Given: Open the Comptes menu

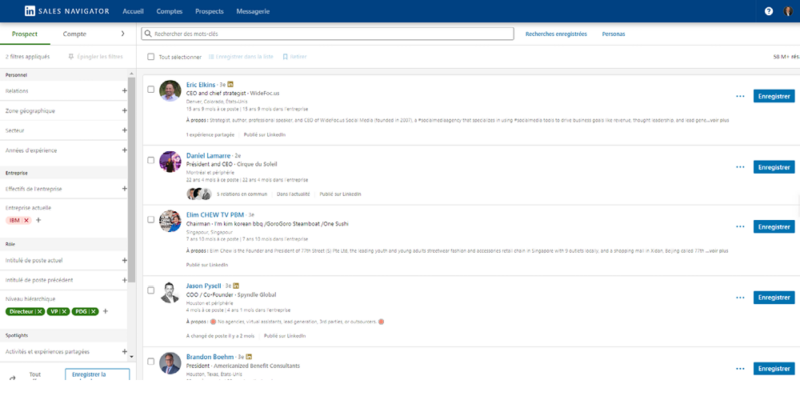Looking at the screenshot, I should 169,11.
